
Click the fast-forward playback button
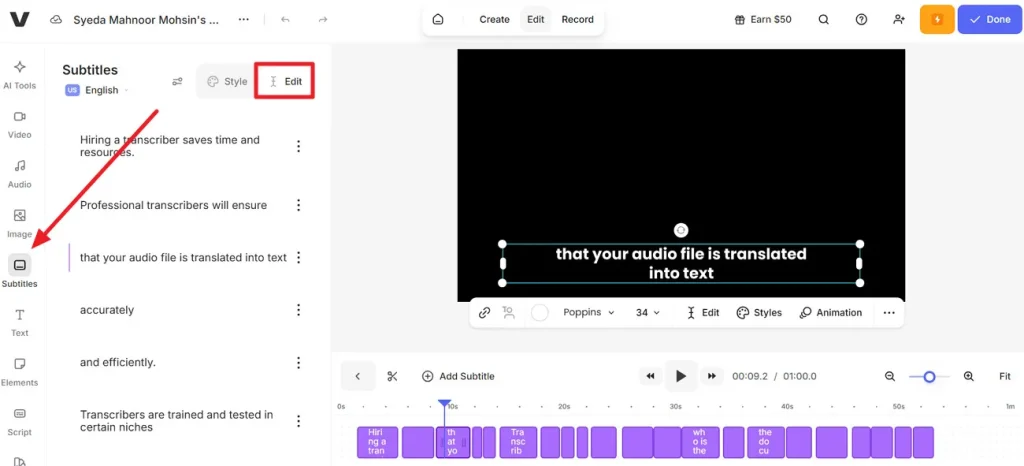(712, 376)
